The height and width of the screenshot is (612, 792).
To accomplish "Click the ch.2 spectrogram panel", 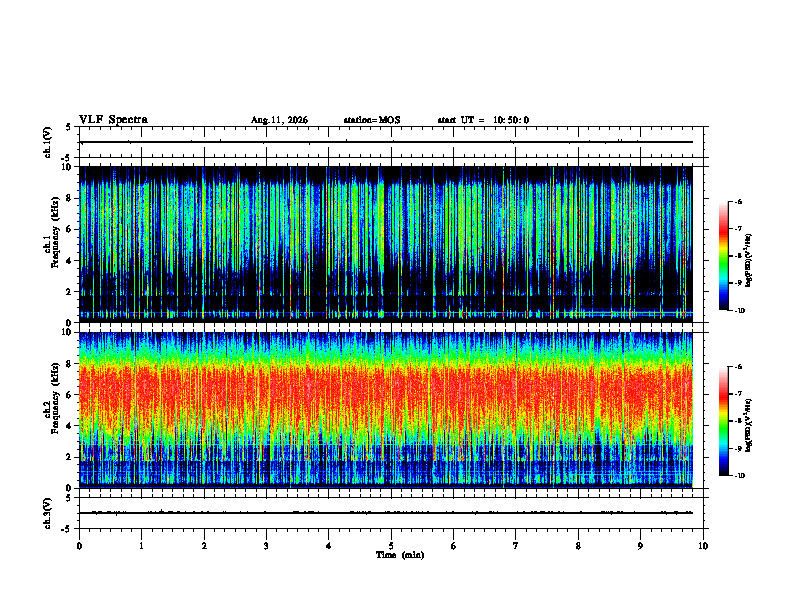I will click(386, 410).
